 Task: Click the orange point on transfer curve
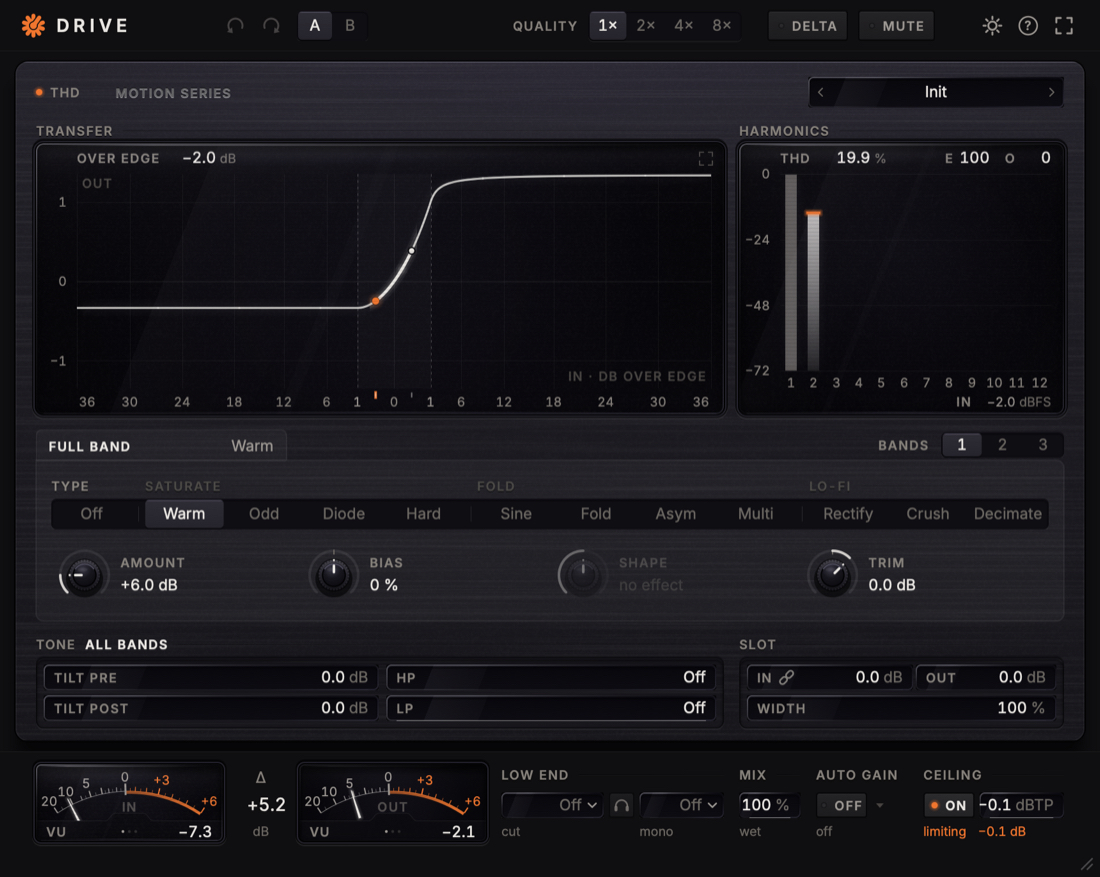point(375,300)
